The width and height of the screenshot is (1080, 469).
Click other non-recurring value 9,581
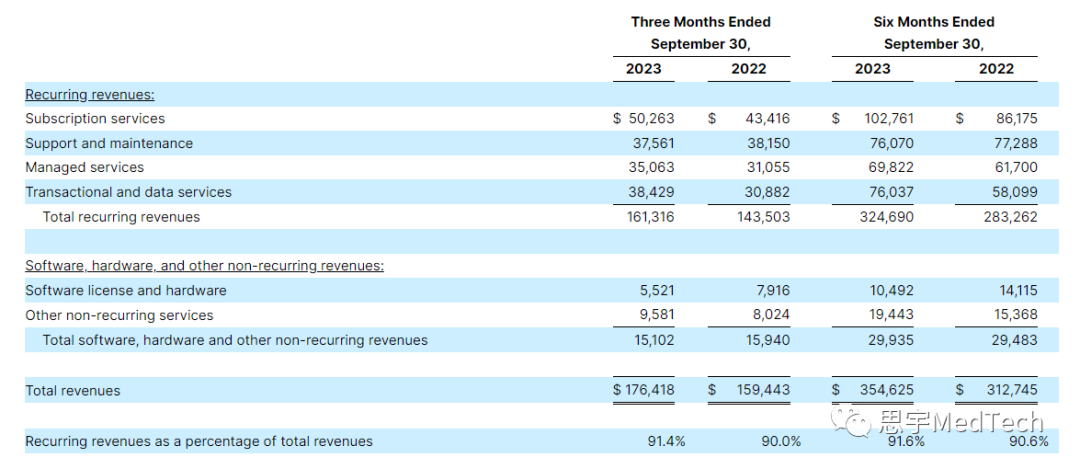[656, 315]
